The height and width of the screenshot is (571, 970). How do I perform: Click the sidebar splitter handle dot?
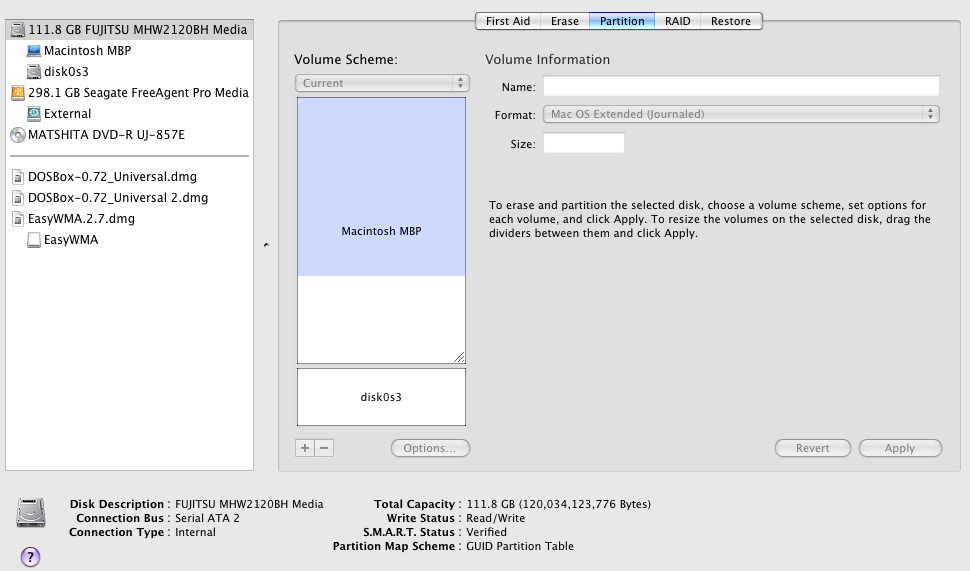[x=266, y=245]
